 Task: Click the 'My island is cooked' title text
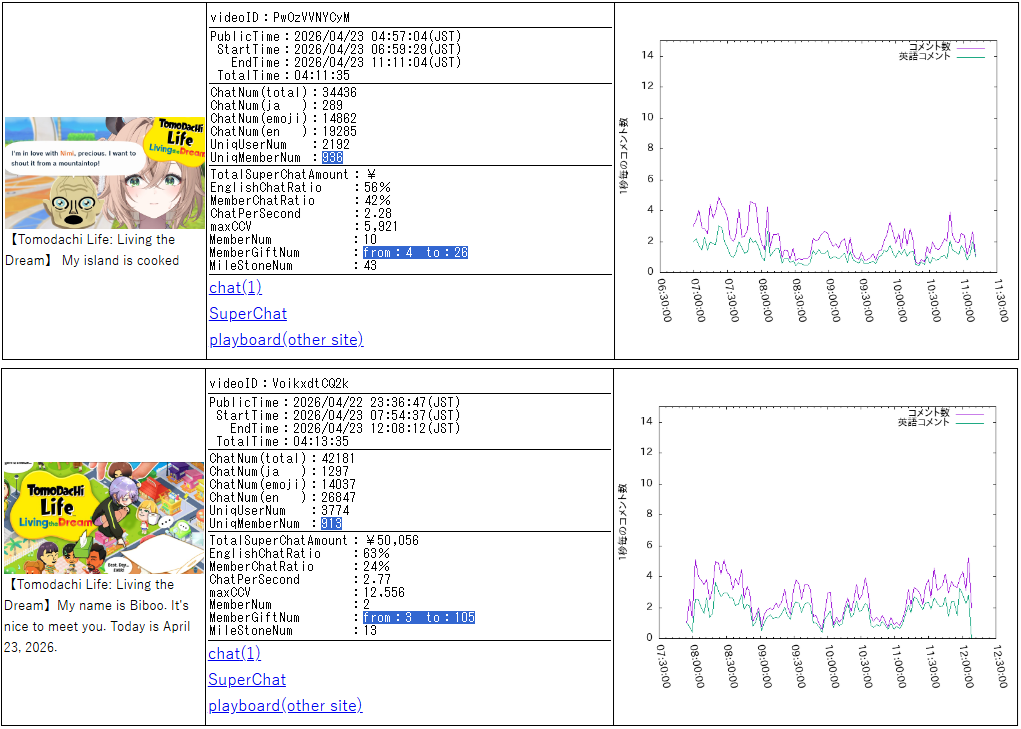point(120,260)
